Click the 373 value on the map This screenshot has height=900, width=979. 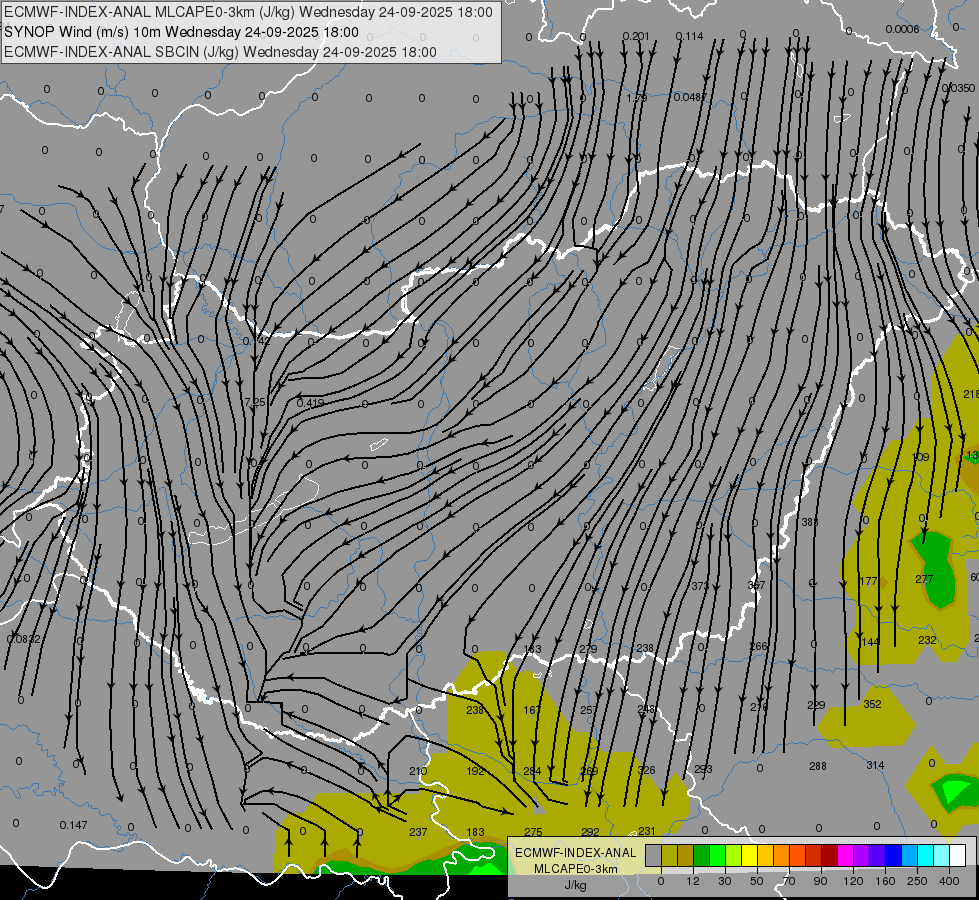tap(700, 586)
